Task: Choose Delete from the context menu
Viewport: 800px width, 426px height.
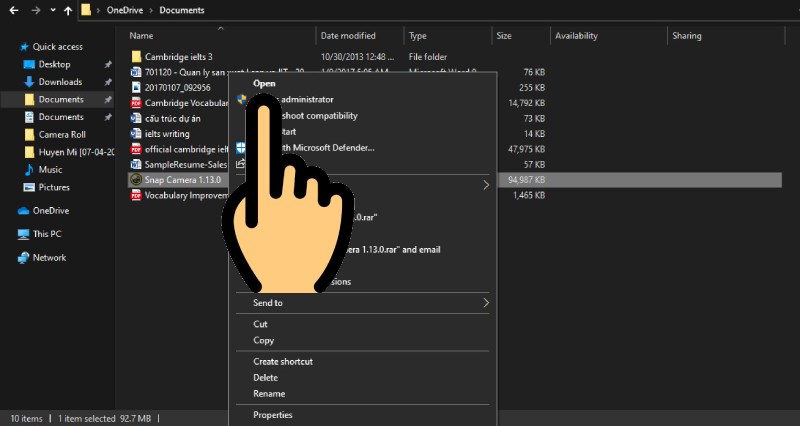Action: [x=265, y=377]
